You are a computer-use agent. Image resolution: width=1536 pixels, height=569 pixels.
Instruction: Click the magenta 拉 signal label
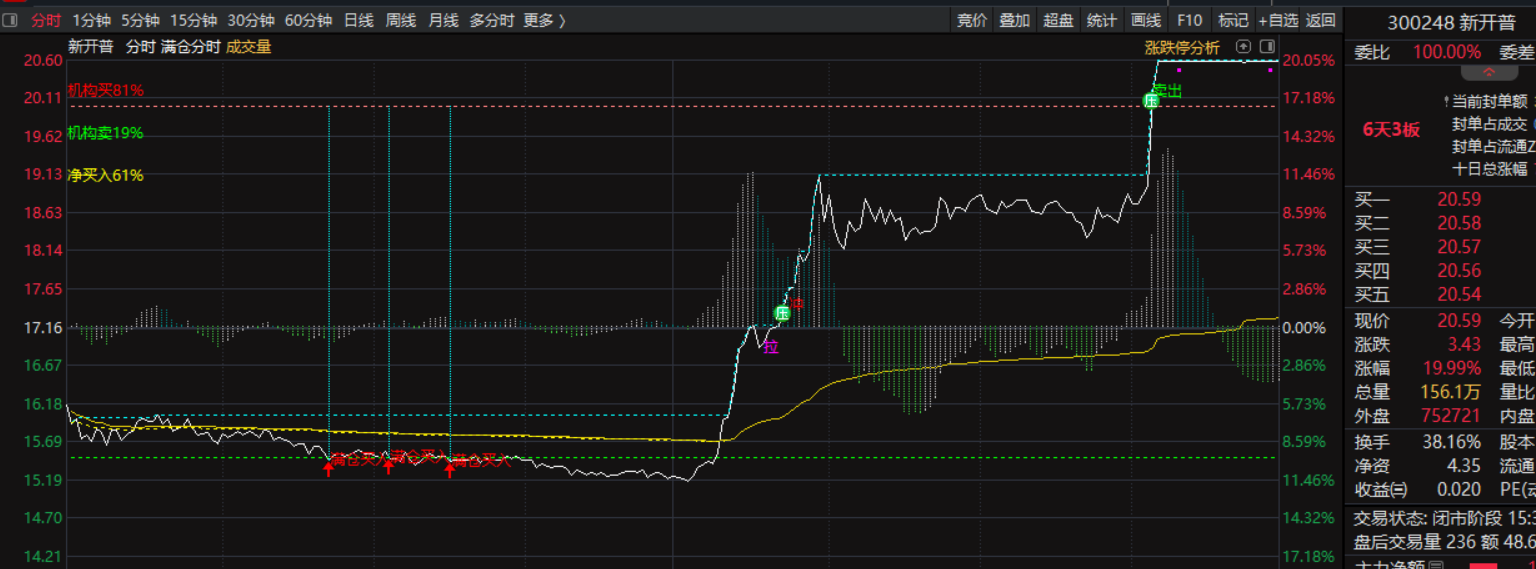[770, 347]
